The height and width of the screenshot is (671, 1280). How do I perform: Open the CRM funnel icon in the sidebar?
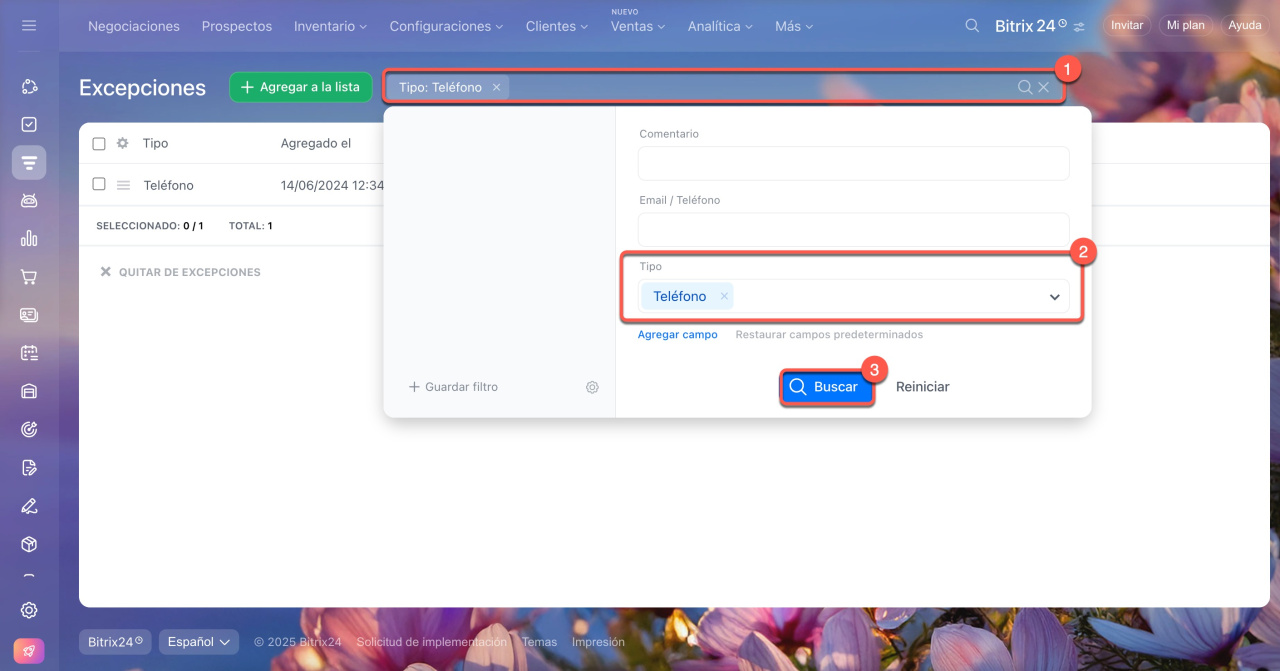pos(29,162)
